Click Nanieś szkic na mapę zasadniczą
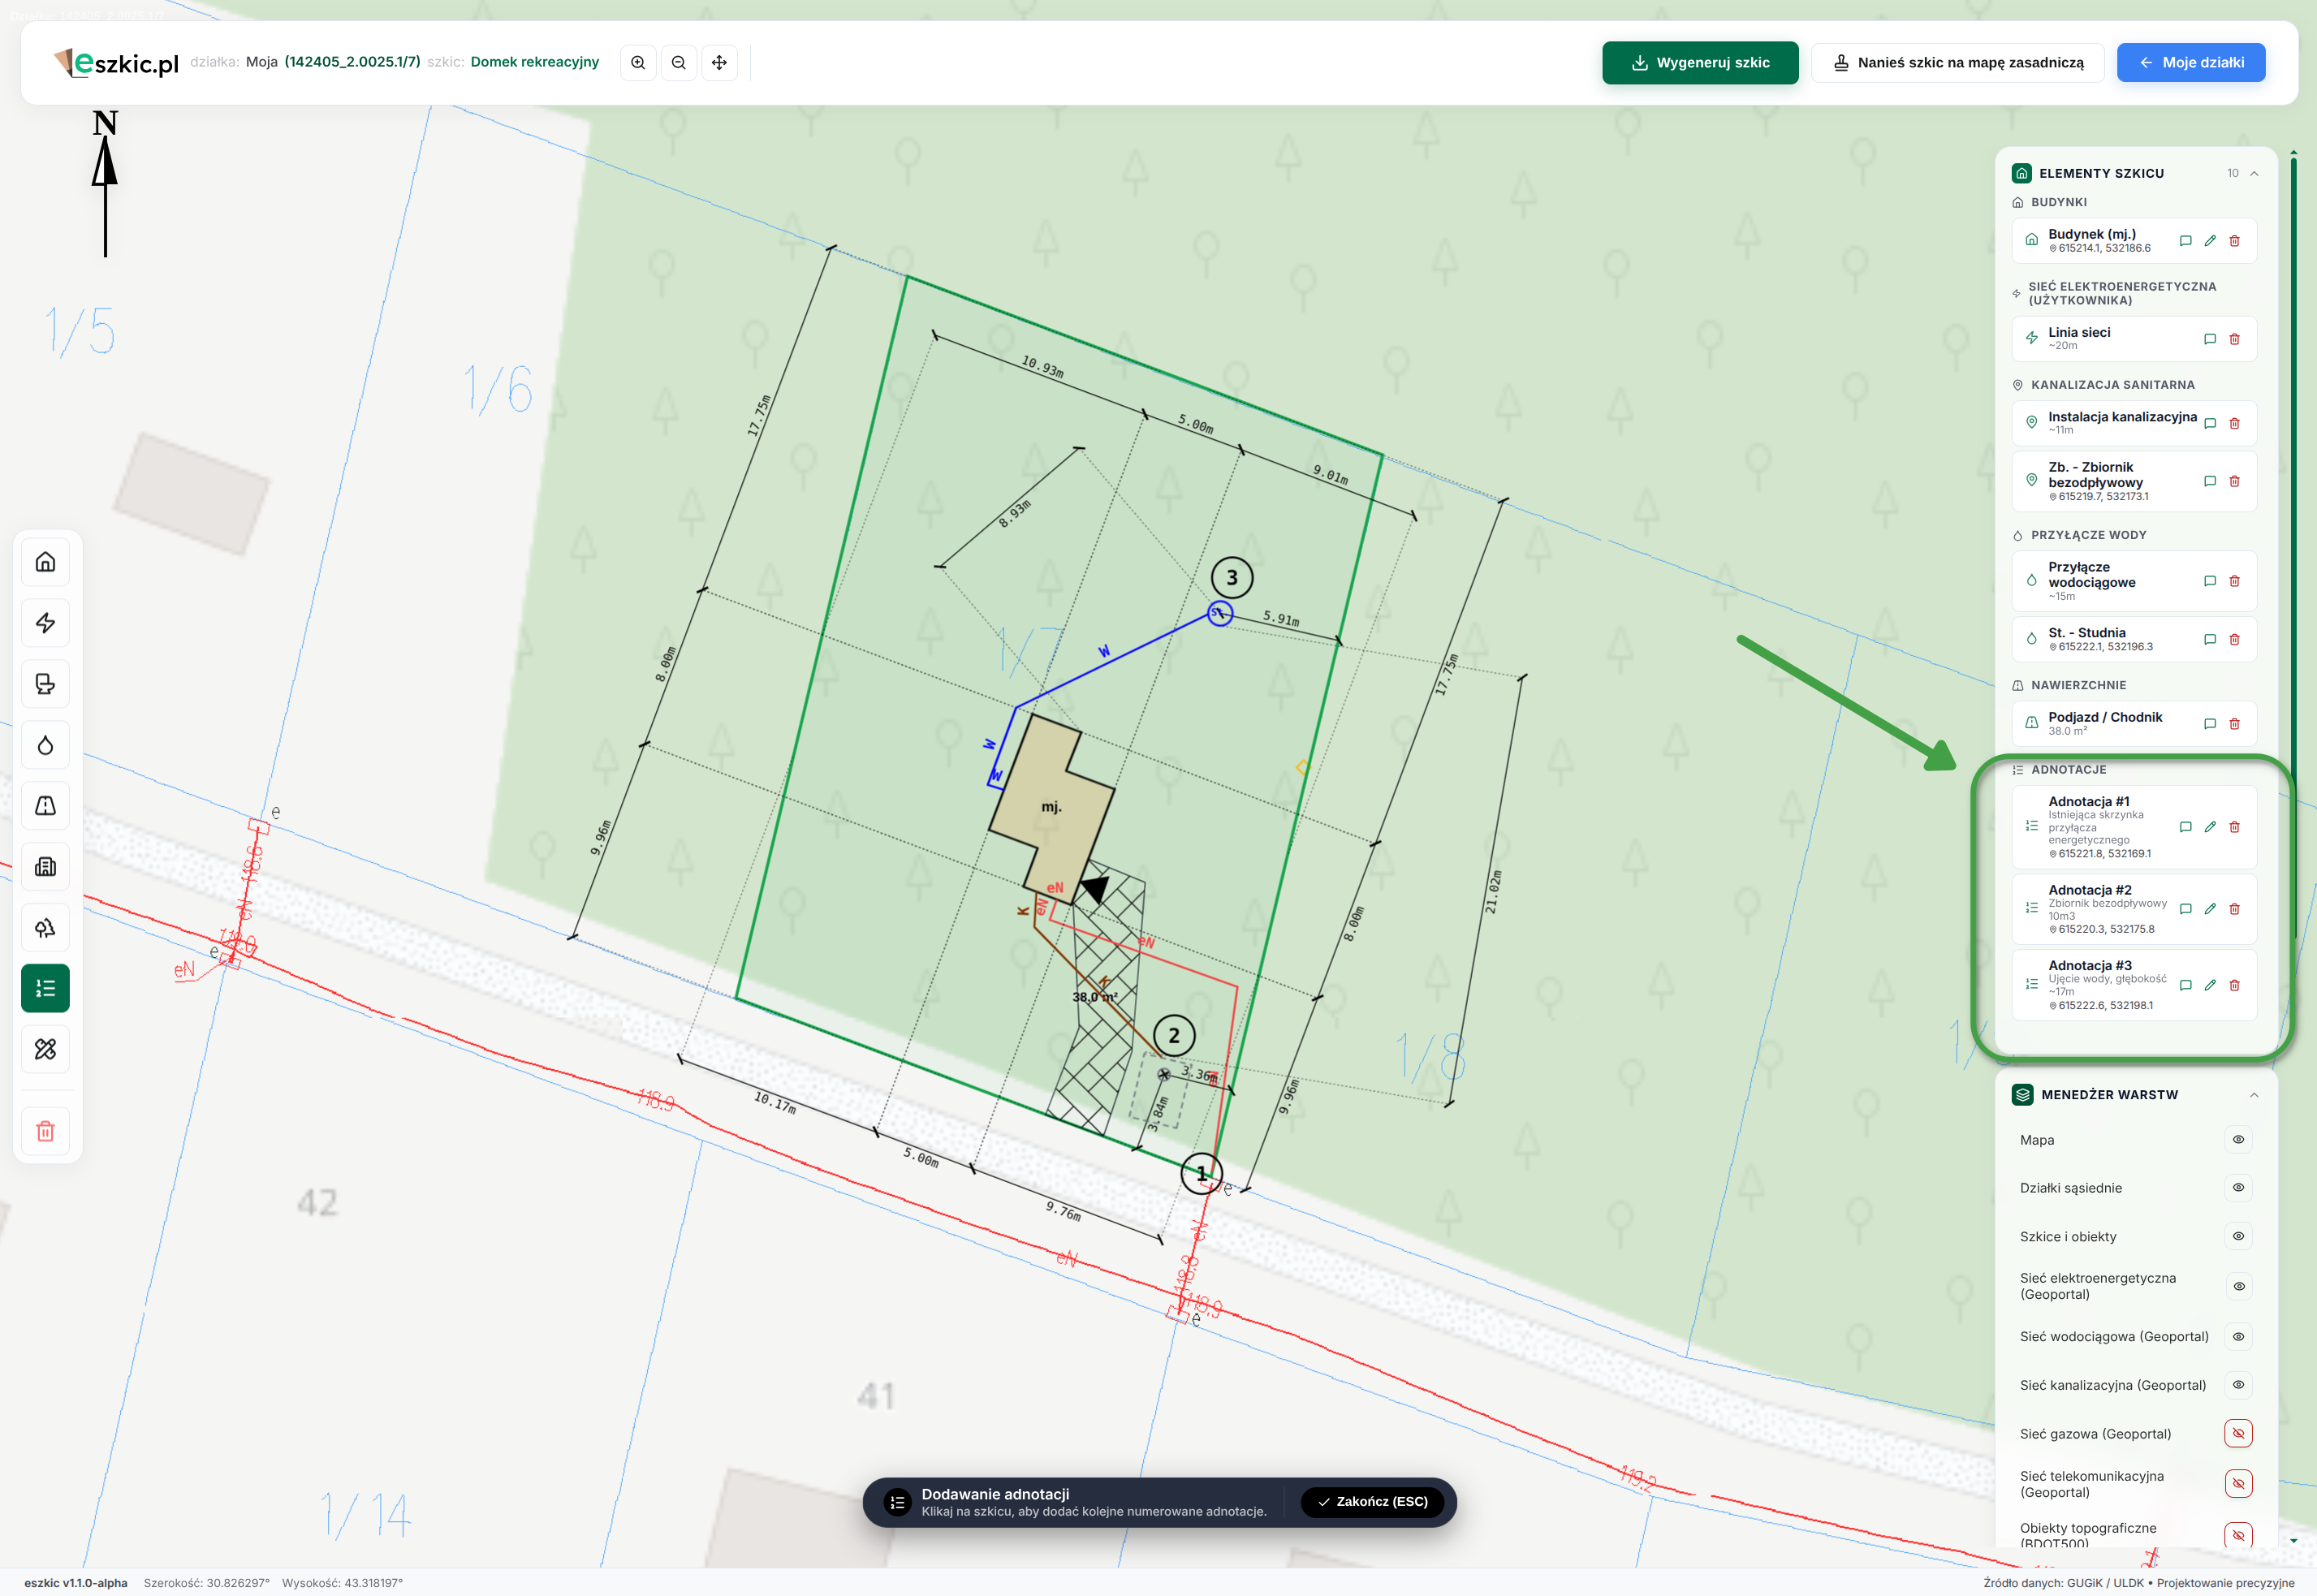This screenshot has width=2317, height=1596. [1958, 63]
